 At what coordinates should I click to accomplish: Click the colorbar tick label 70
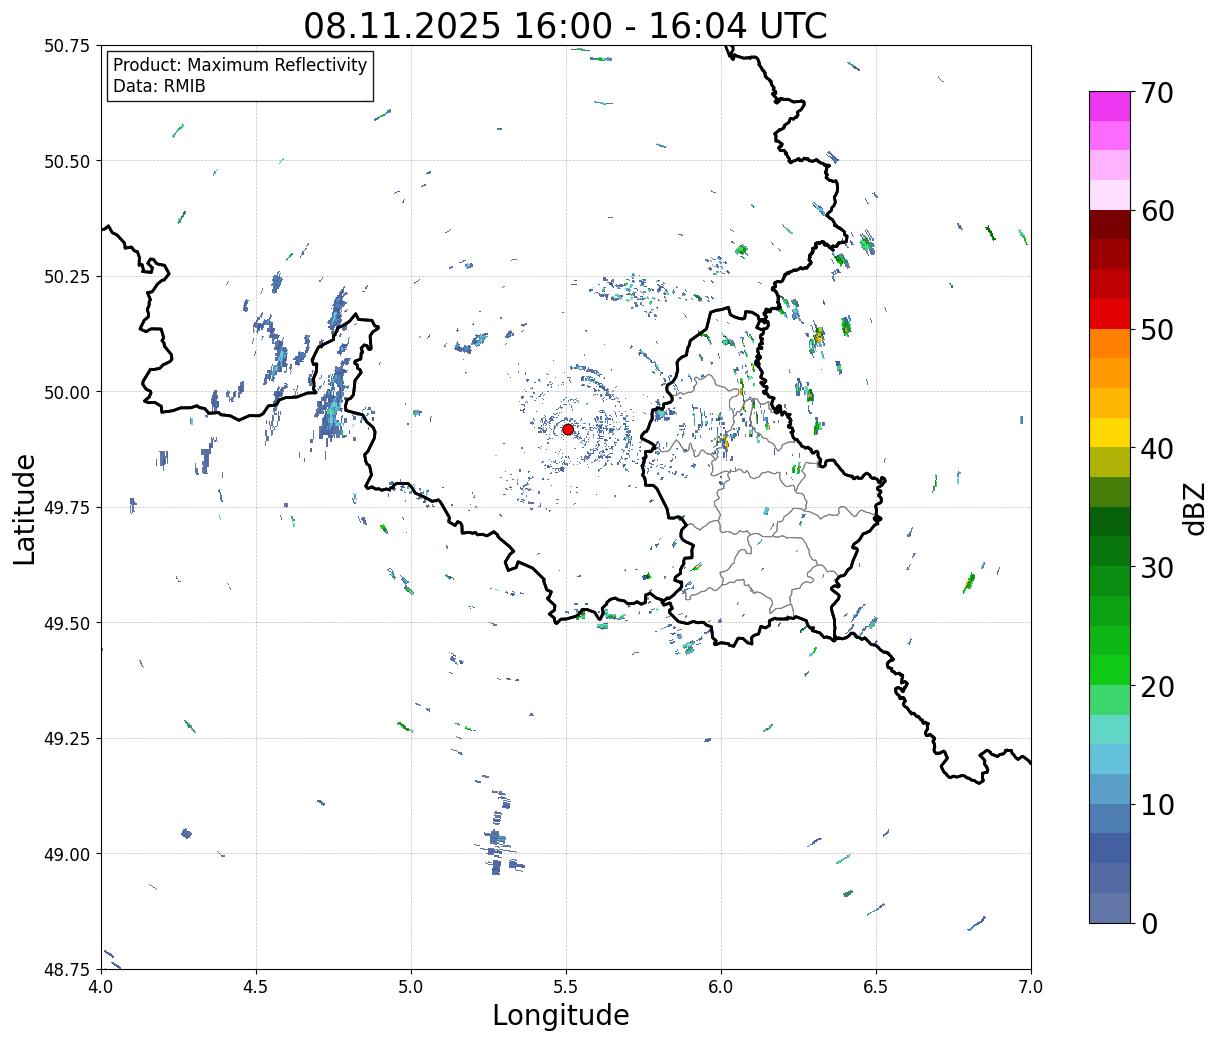[x=1157, y=93]
